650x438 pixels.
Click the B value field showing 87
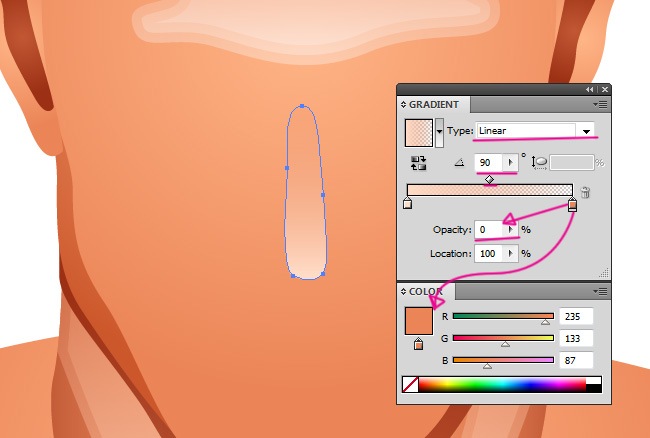tap(576, 361)
